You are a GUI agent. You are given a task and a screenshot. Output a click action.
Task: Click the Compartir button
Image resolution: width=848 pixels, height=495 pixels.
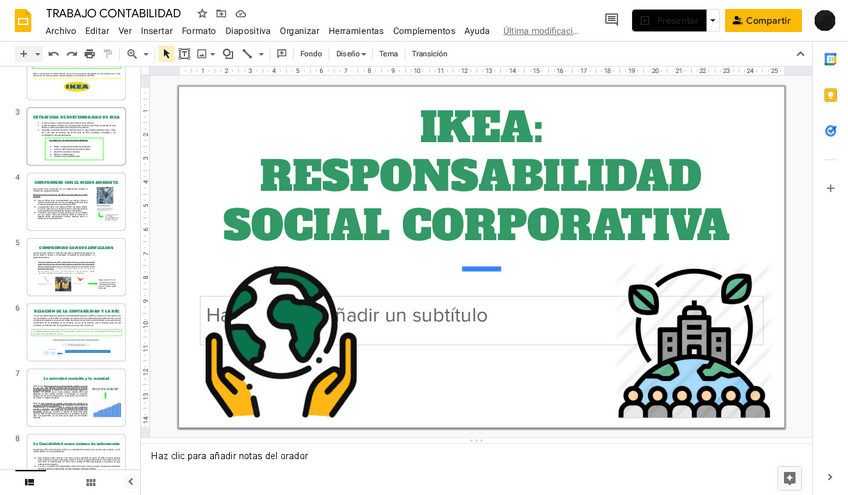[763, 20]
